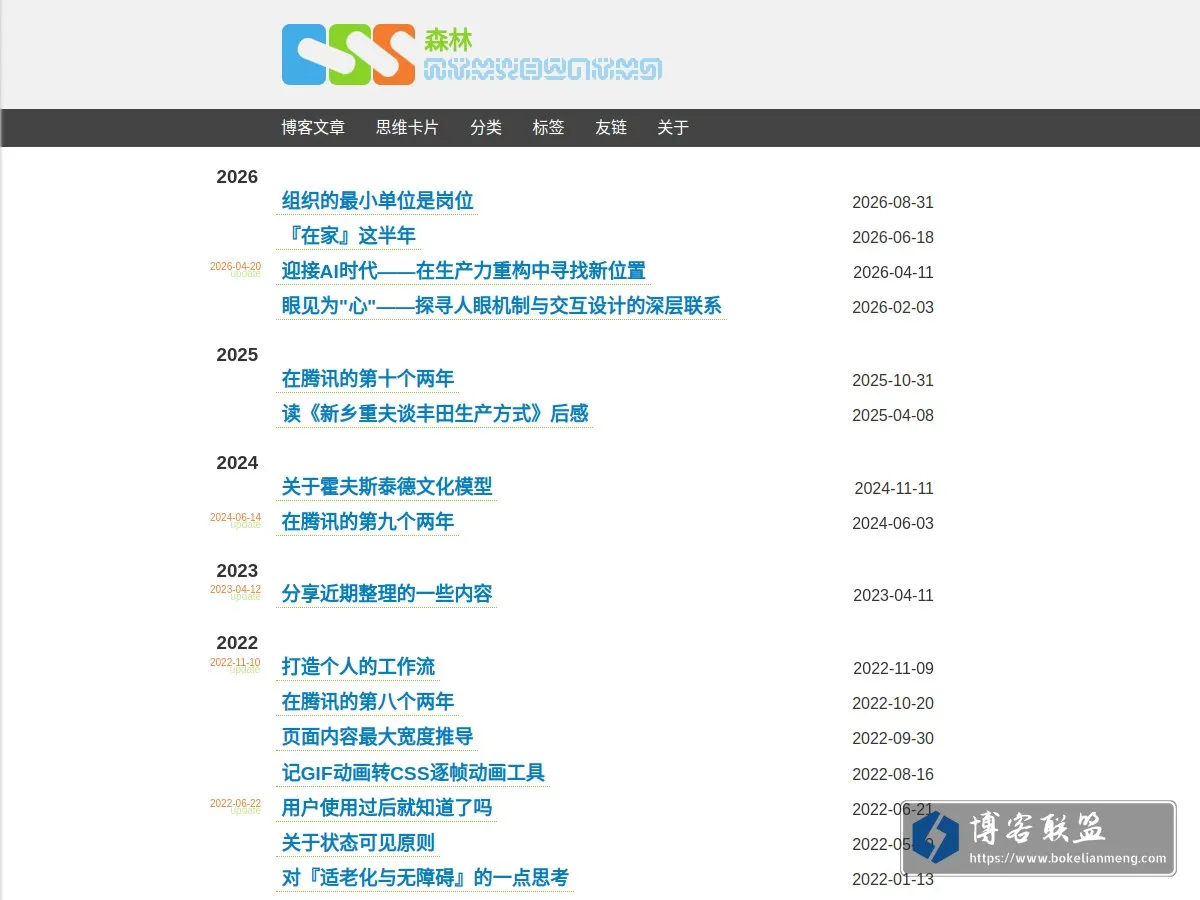Open article 迎接AI时代——在生产力重构中寻找新位置
This screenshot has width=1200, height=900.
[x=463, y=271]
